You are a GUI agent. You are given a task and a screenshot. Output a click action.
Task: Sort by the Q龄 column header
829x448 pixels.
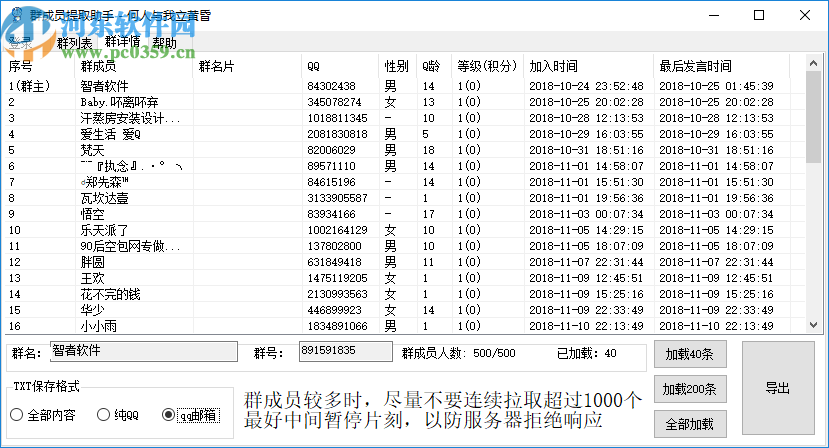coord(434,66)
